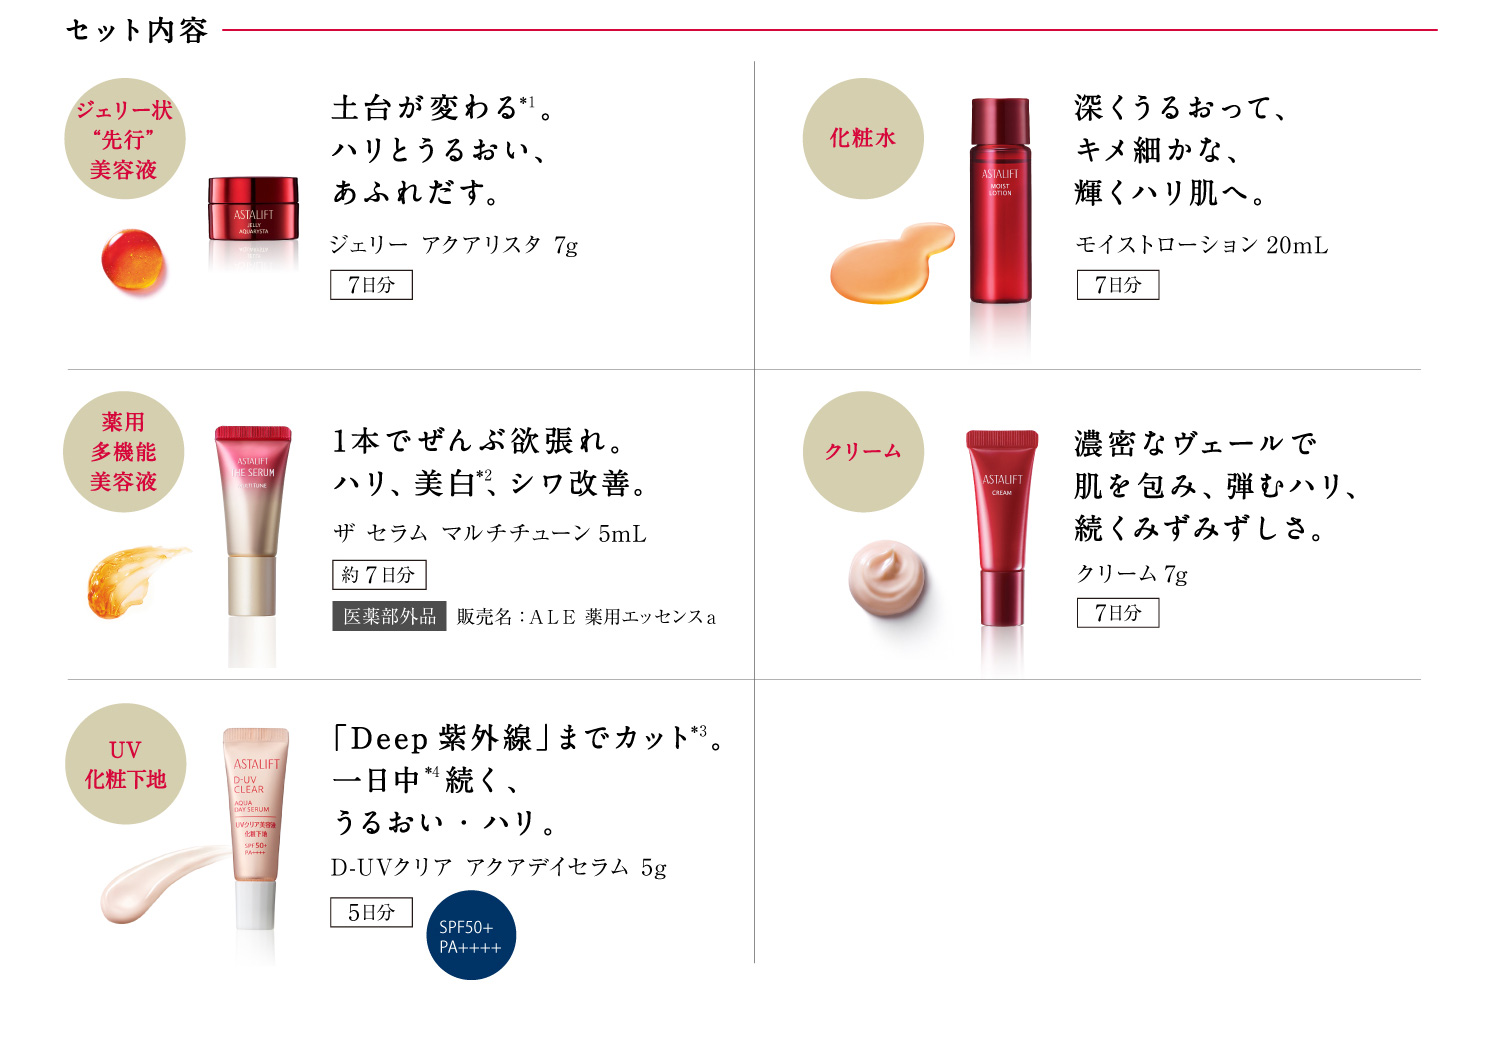Click the orange lotion texture swatch
Viewport: 1498px width, 1040px height.
(x=892, y=262)
